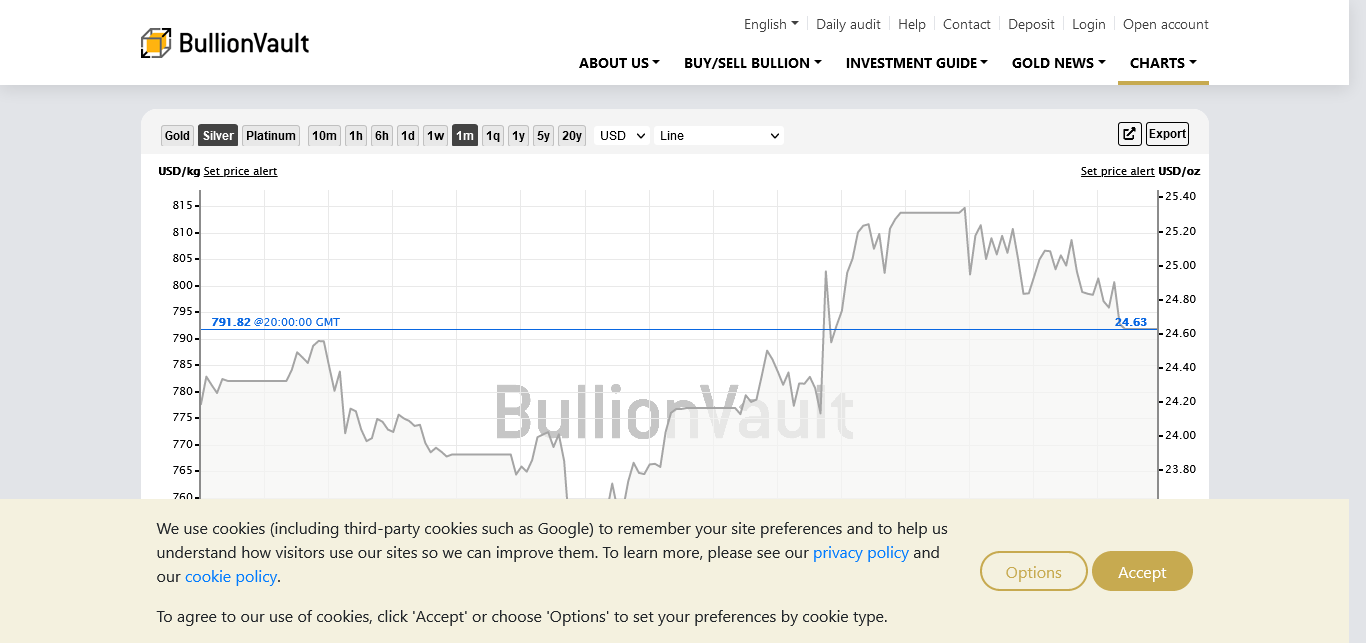
Task: Select the 20y time range
Action: pos(571,136)
